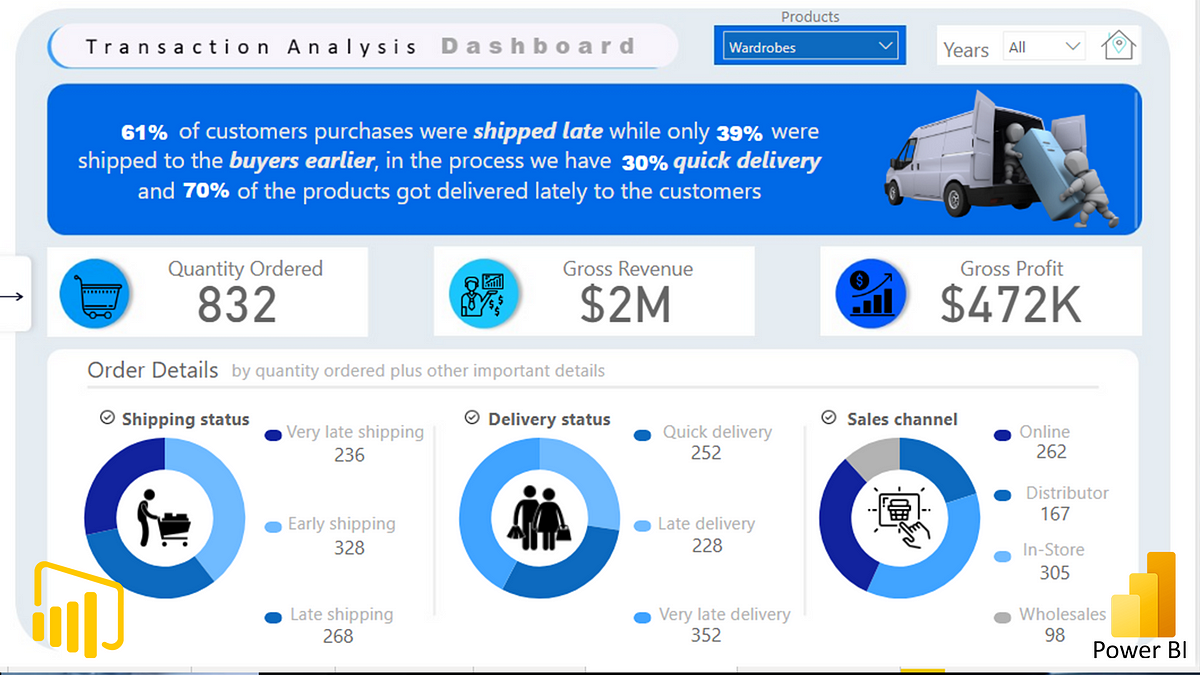Toggle the Delivery status check circle
Viewport: 1200px width, 675px height.
tap(473, 419)
